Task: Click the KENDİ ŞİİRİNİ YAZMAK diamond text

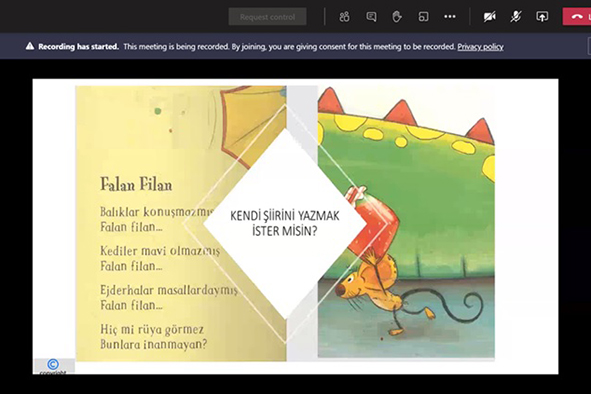Action: [285, 223]
